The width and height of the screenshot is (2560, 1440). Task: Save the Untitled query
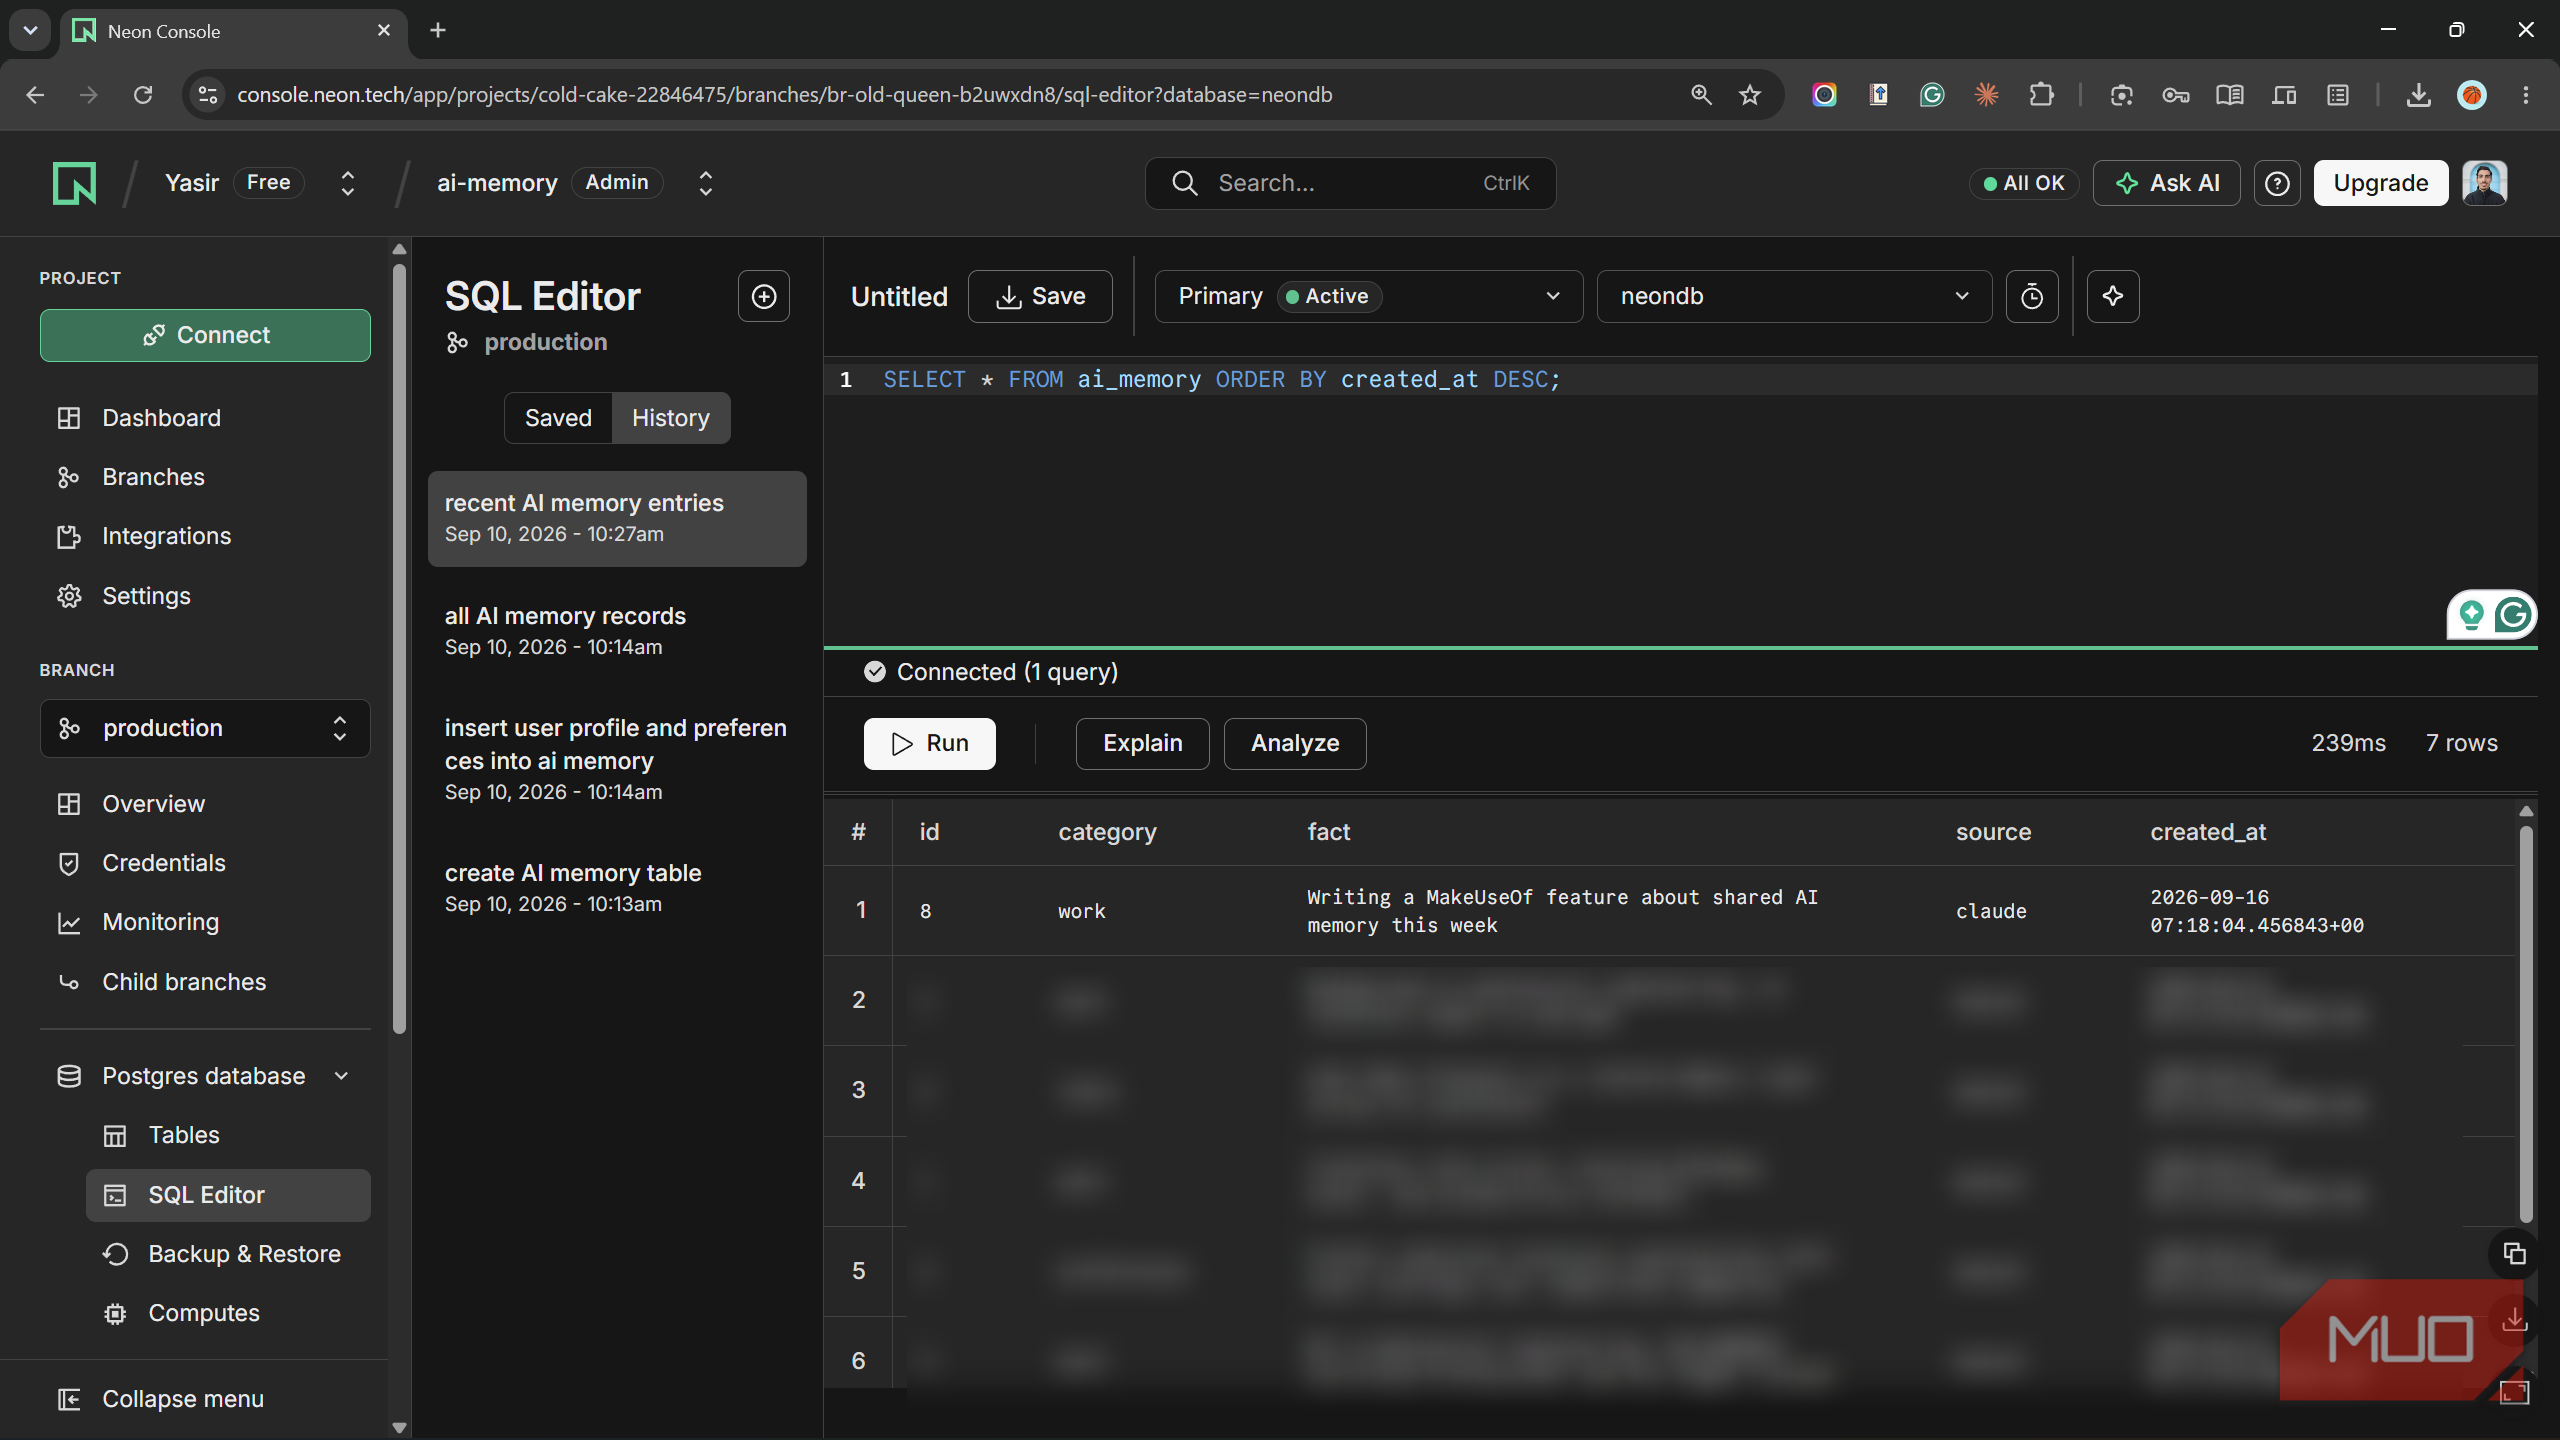[x=1040, y=296]
